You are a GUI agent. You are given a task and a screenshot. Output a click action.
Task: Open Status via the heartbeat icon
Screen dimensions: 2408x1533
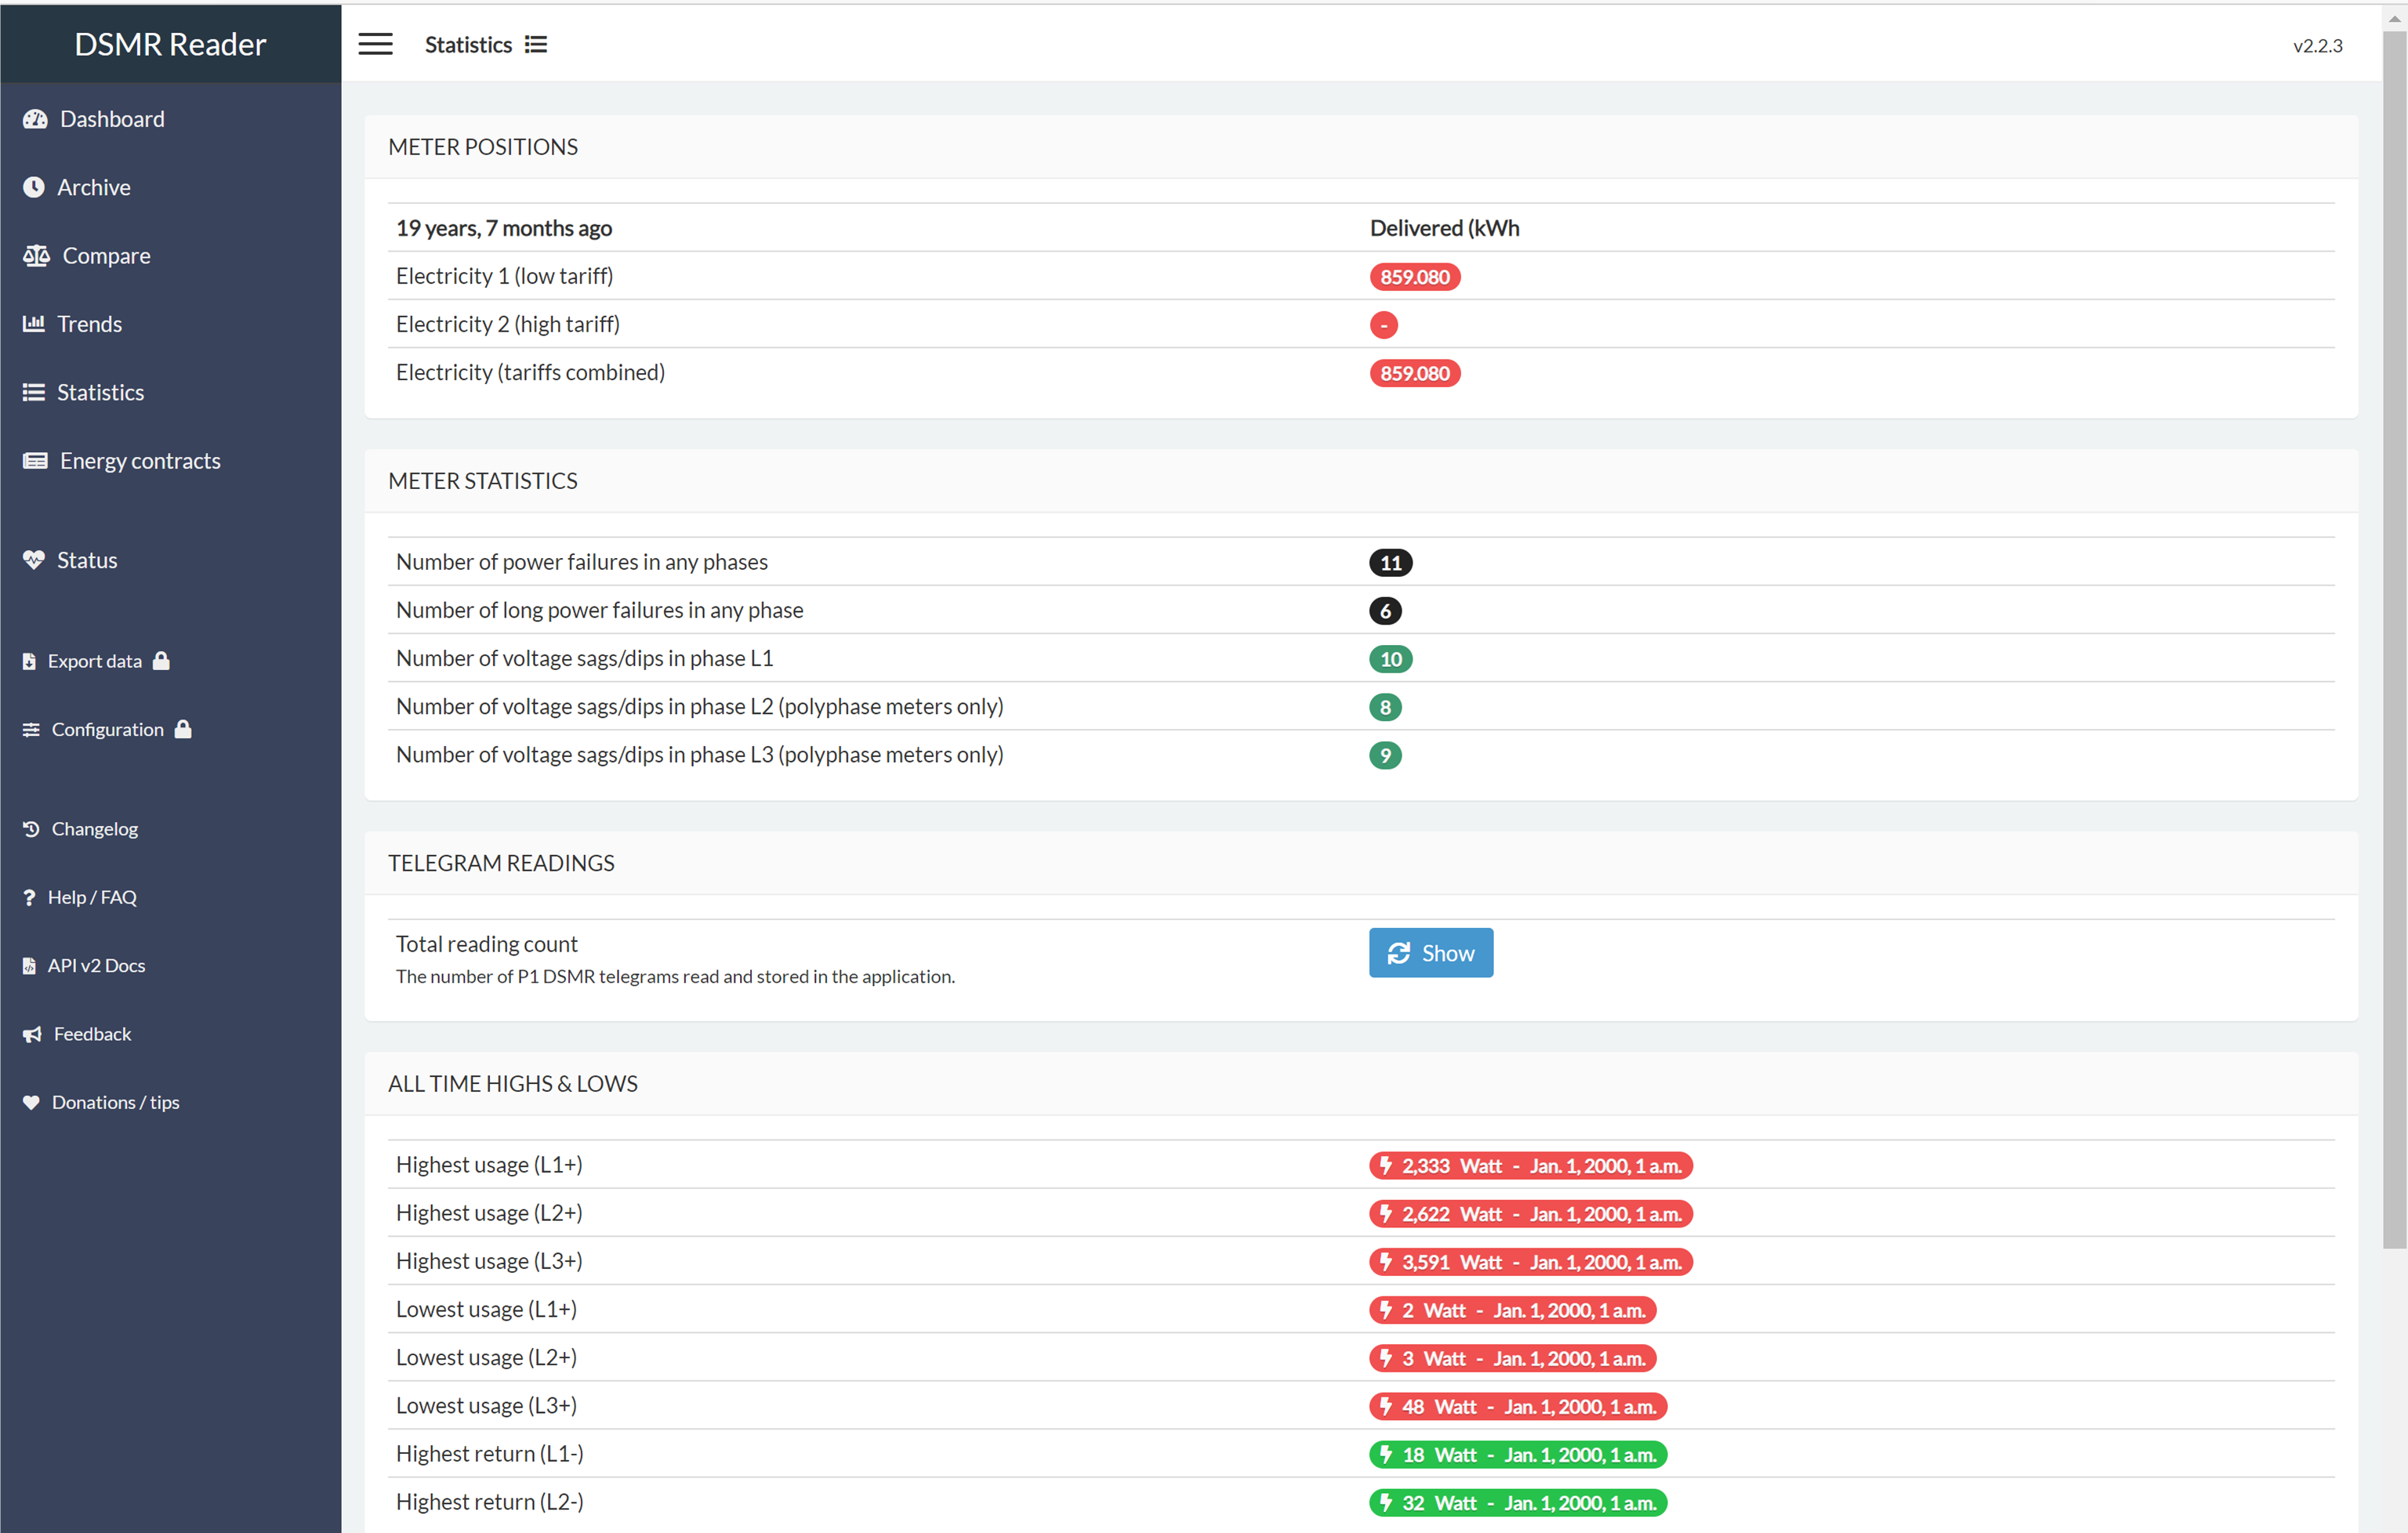coord(34,559)
